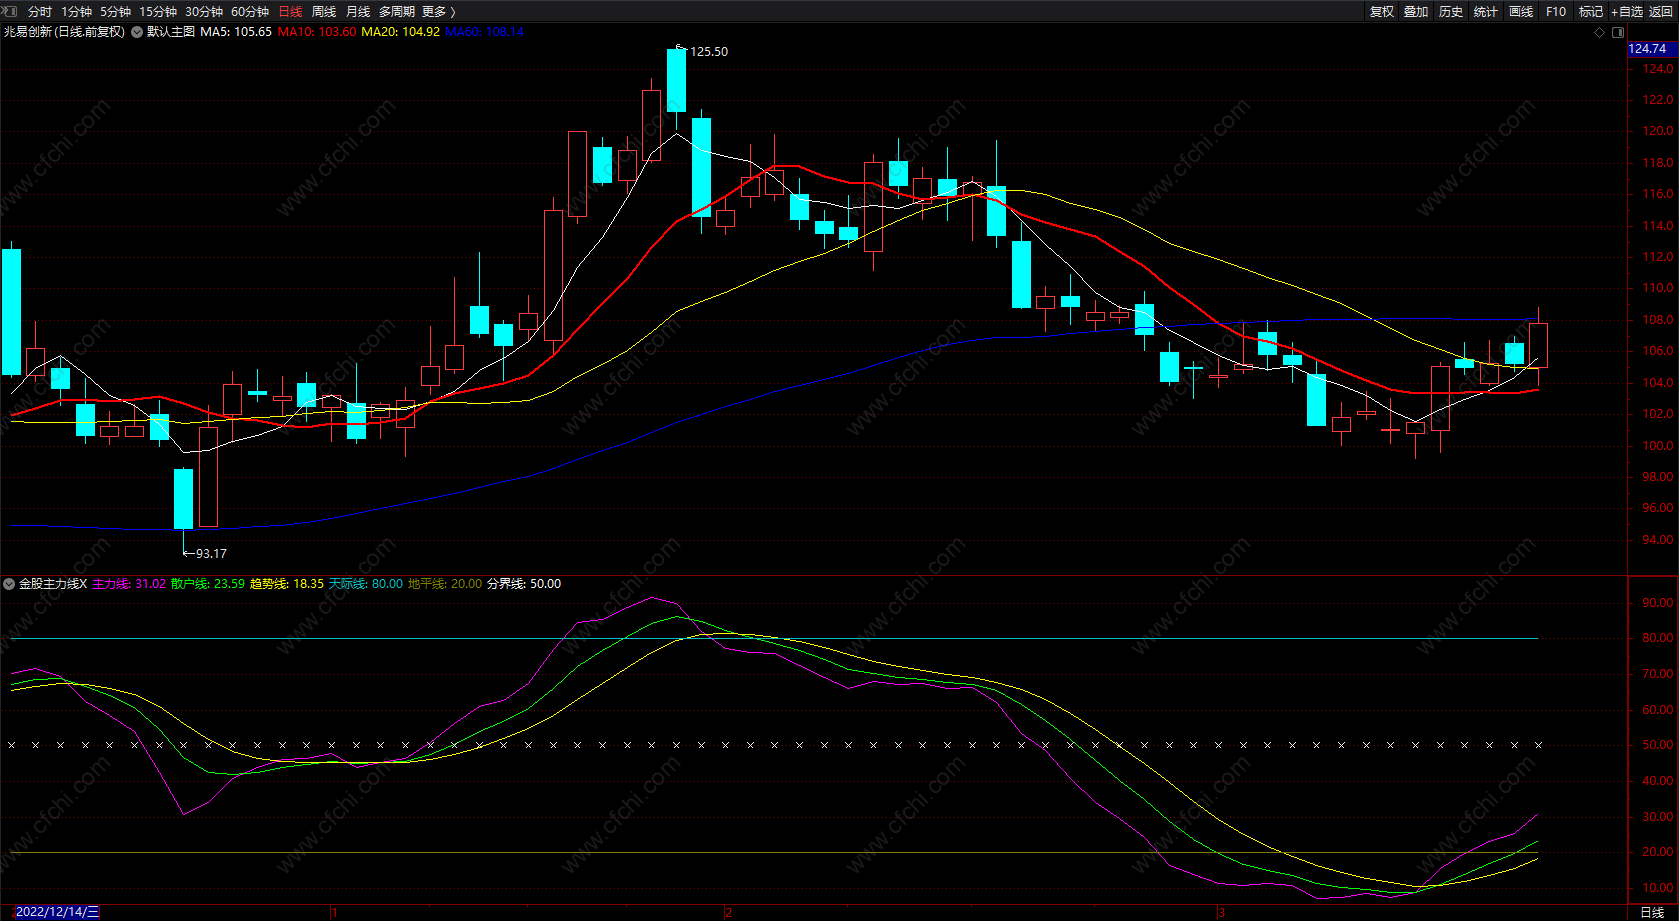Add stock to watchlist with +自选
The height and width of the screenshot is (921, 1679).
point(1626,11)
